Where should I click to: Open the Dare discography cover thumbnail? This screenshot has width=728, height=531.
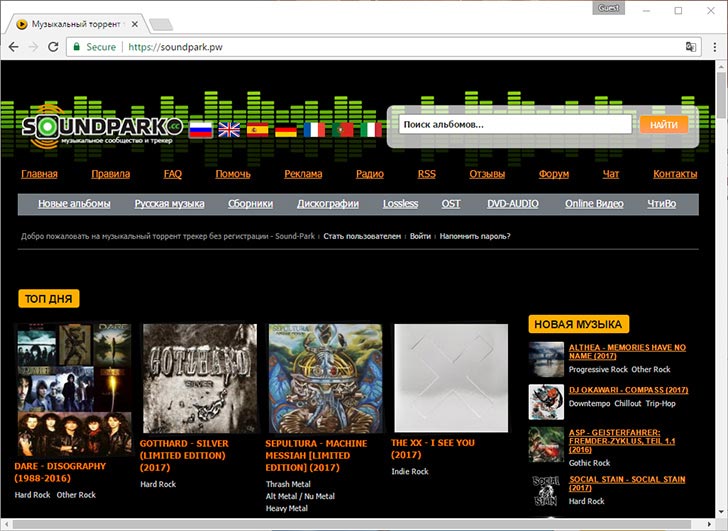click(74, 390)
